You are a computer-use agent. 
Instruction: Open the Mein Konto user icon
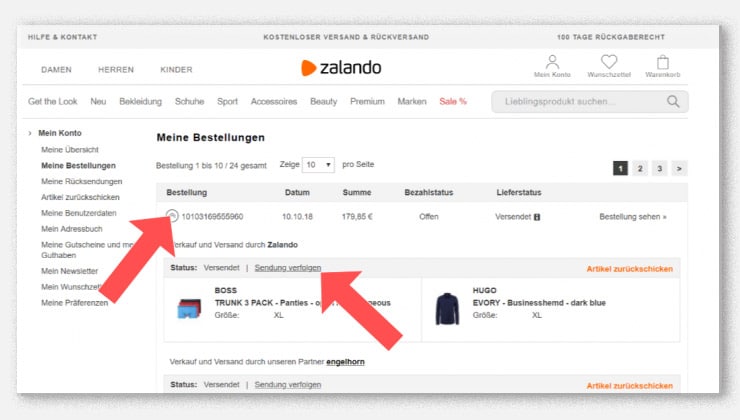click(552, 62)
